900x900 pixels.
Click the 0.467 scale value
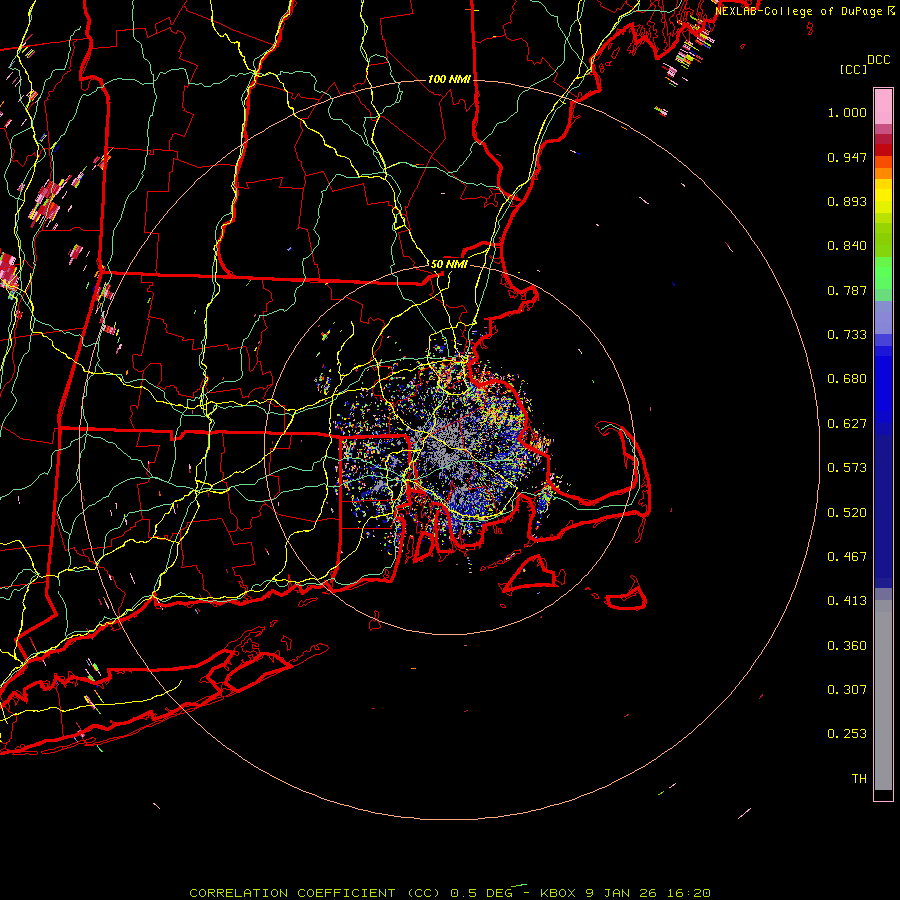click(847, 557)
